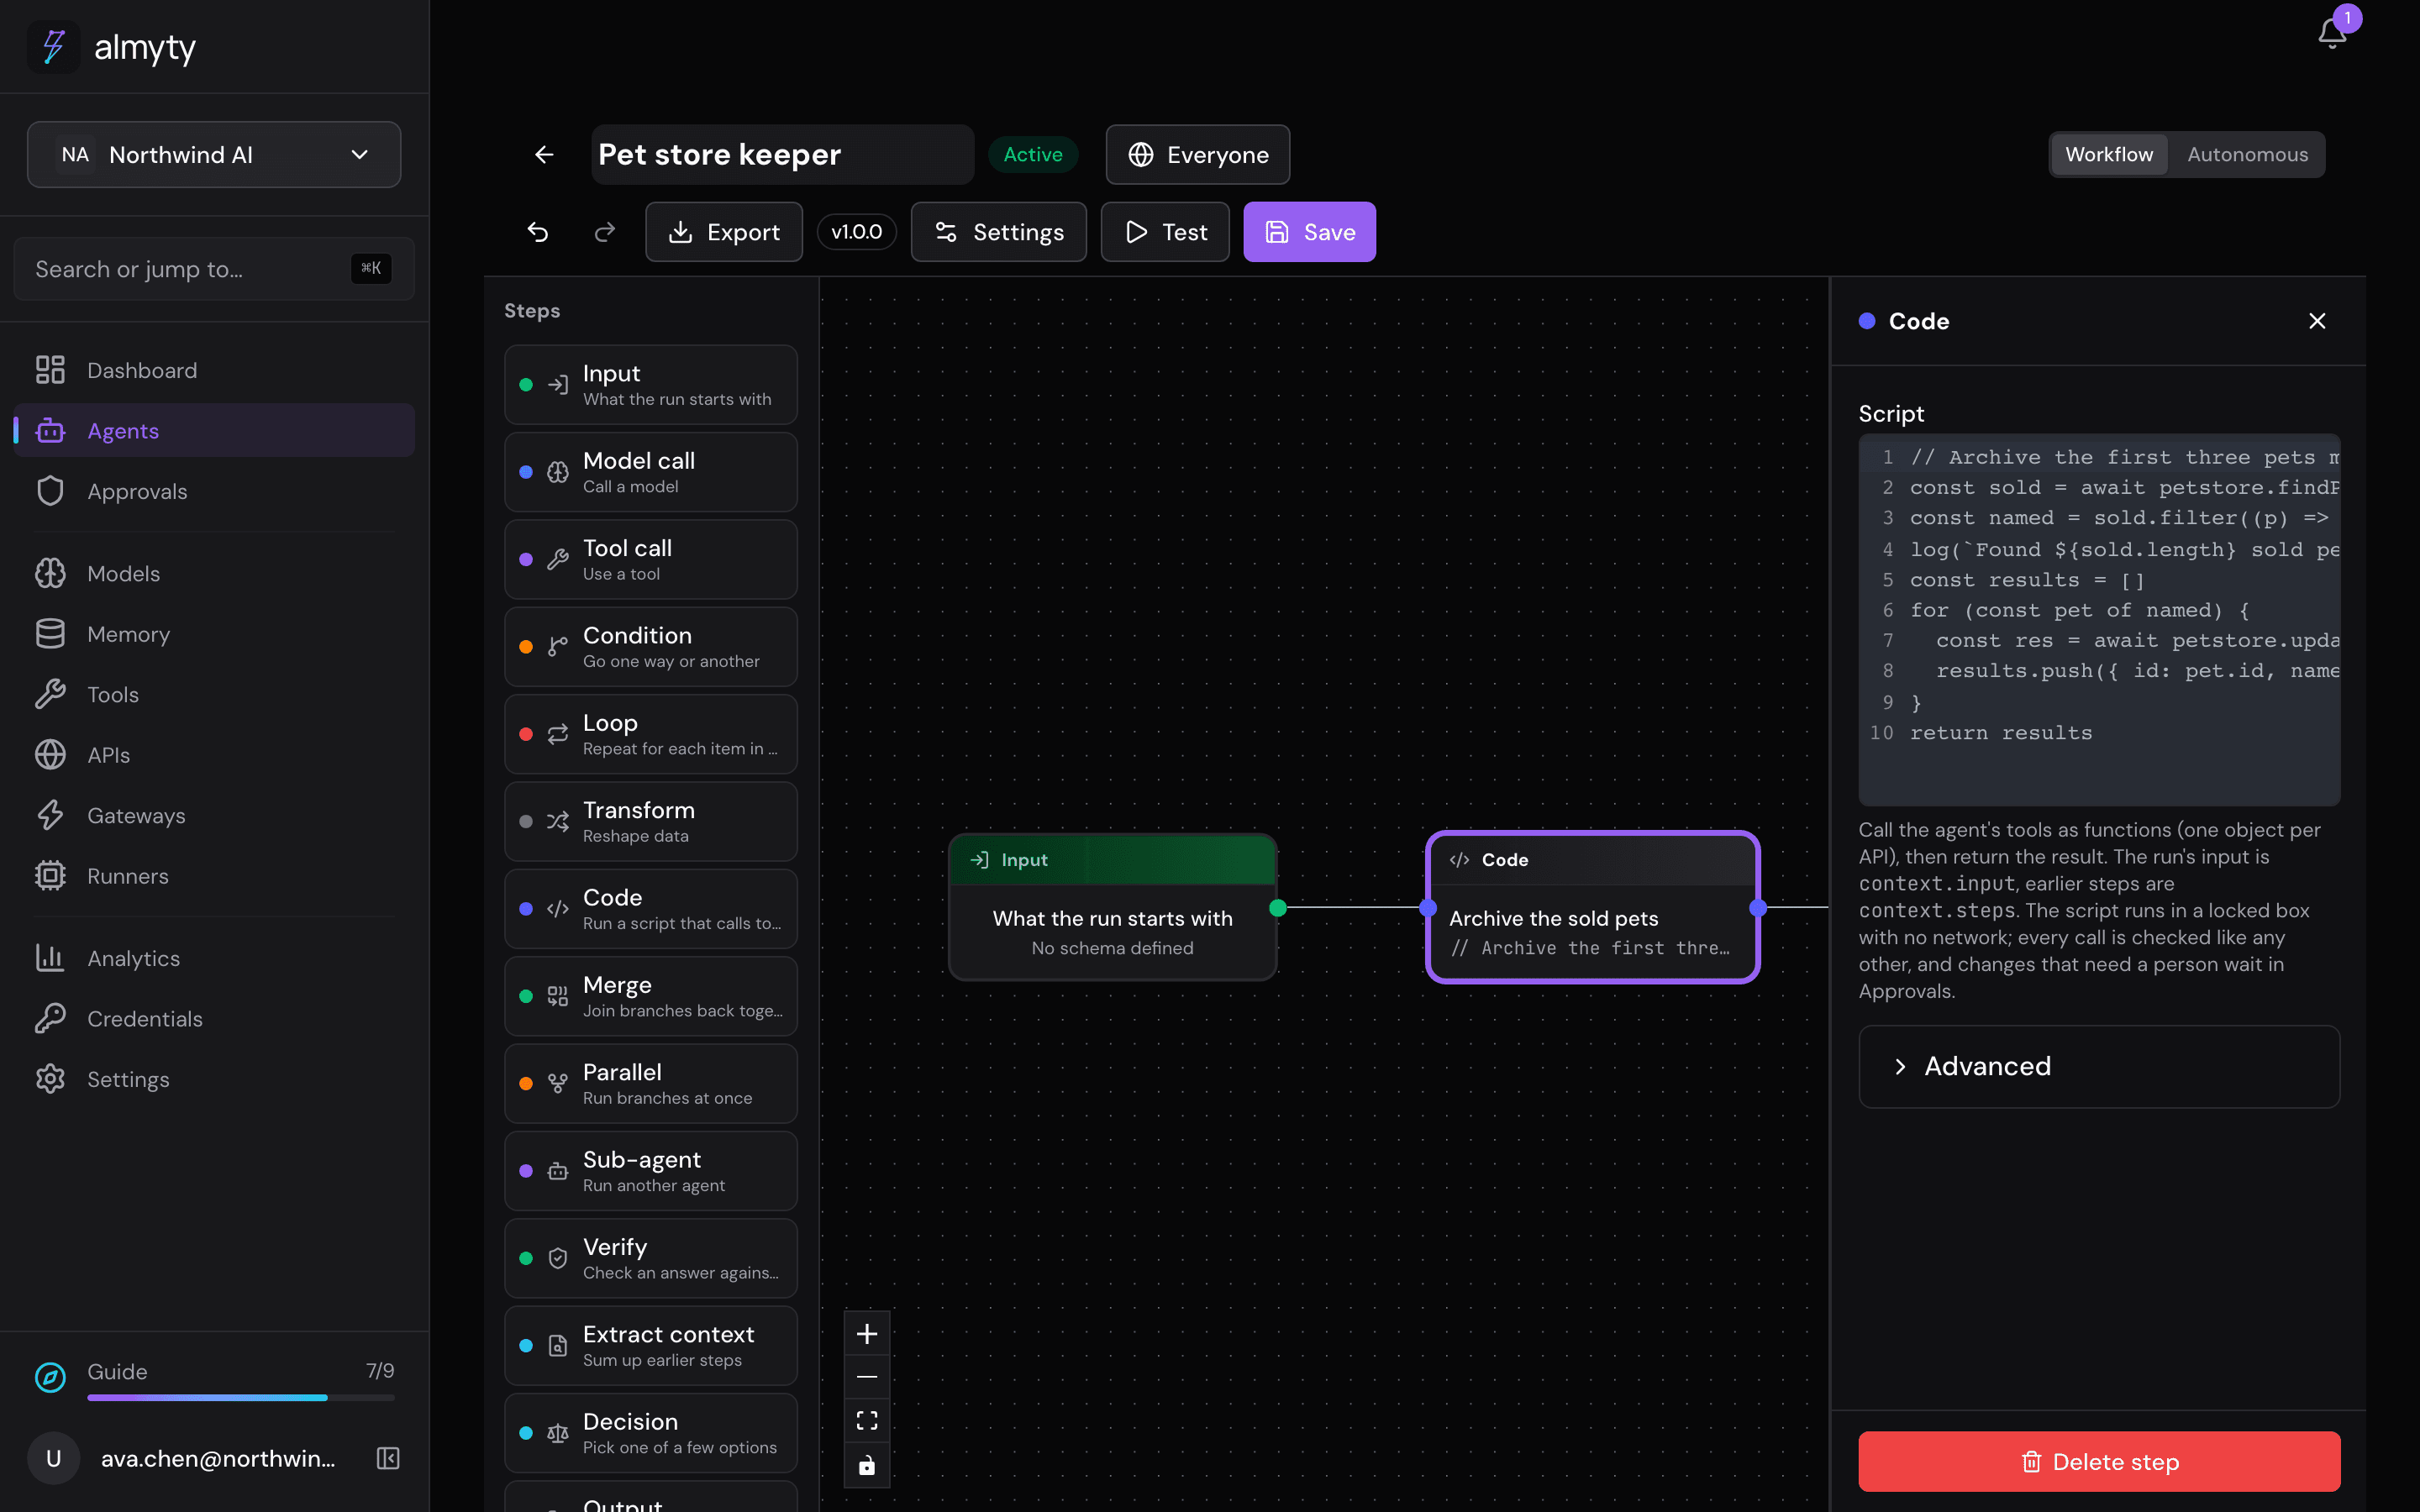
Task: Open Gateways in the sidebar
Action: 214,815
